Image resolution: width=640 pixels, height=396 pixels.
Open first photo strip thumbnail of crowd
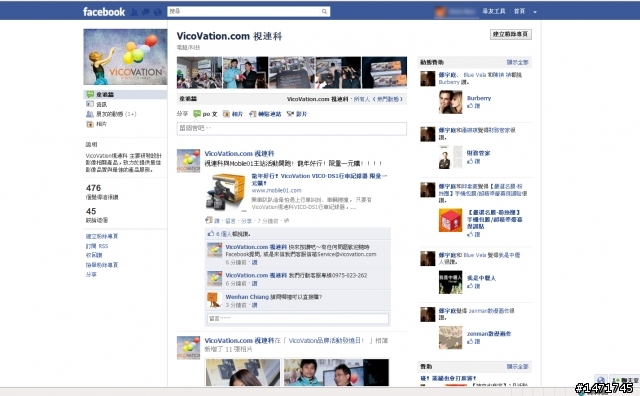199,73
